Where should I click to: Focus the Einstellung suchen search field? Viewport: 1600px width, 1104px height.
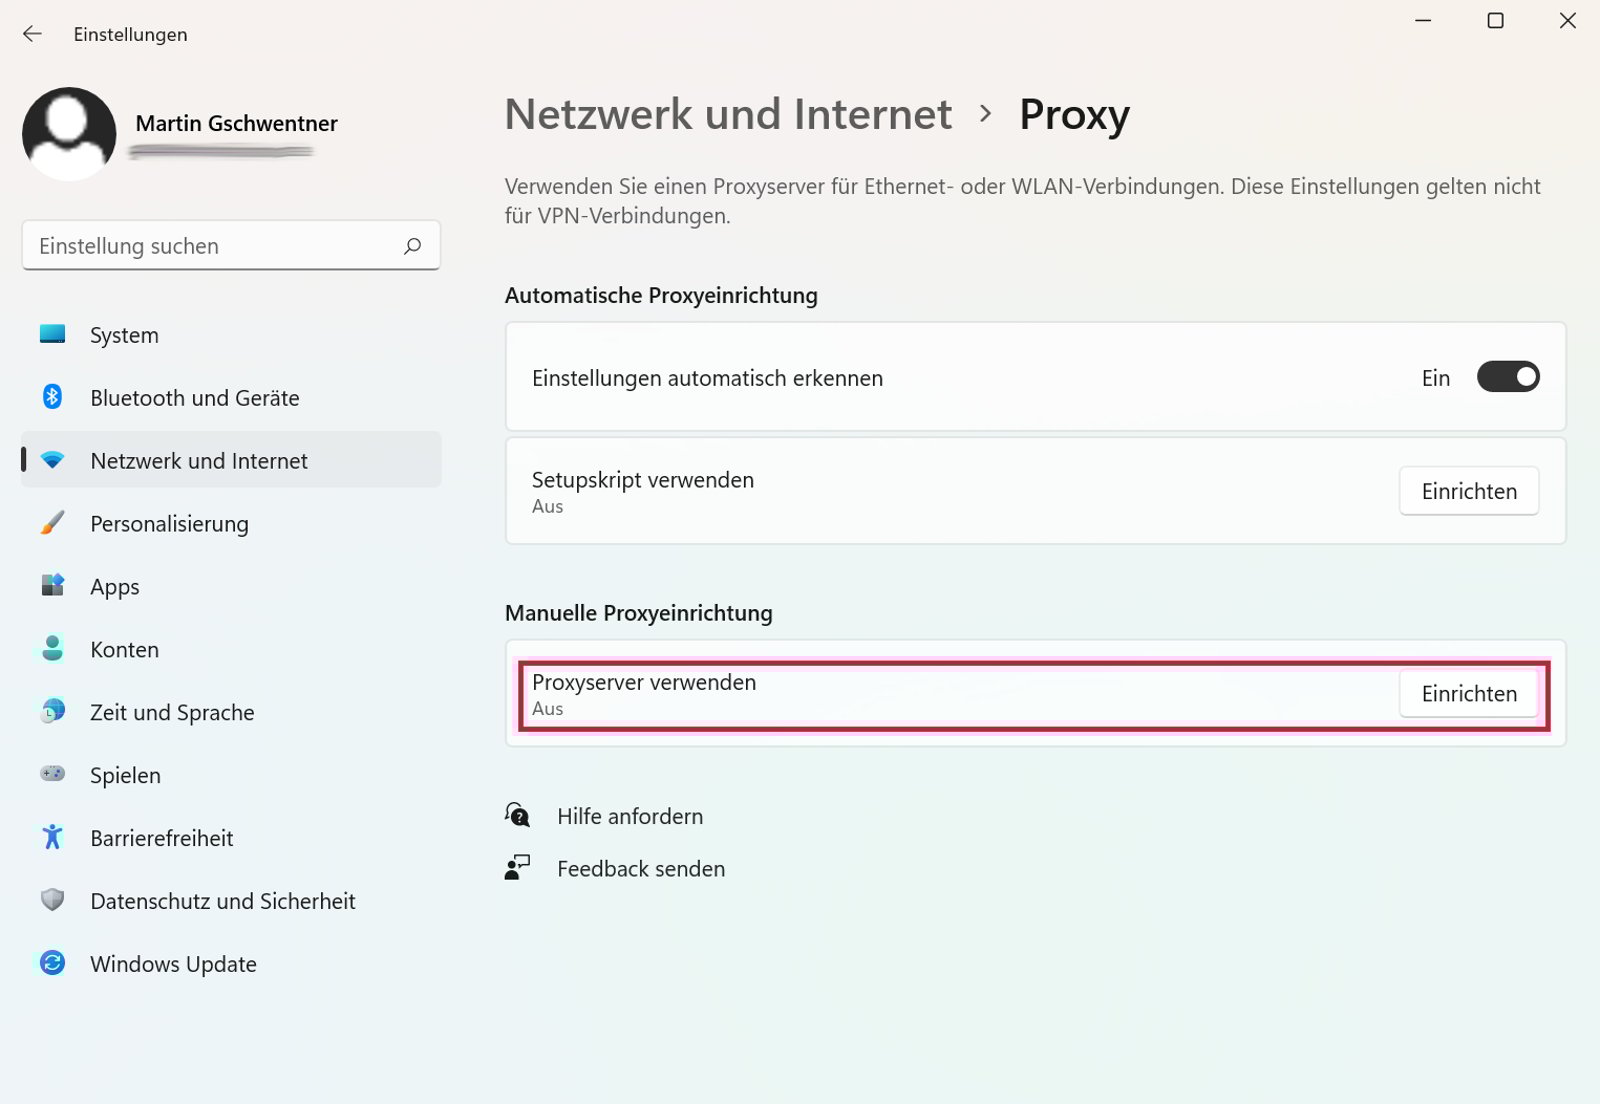[215, 246]
